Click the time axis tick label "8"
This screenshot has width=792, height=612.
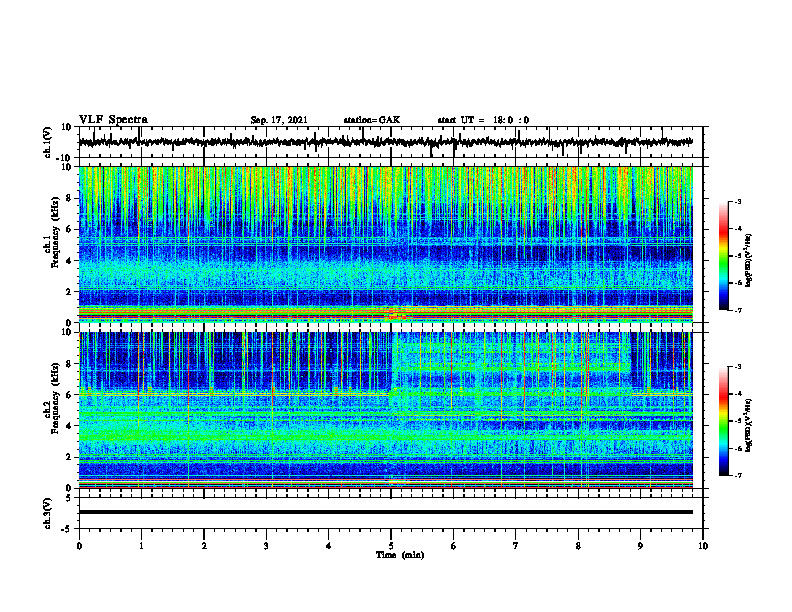coord(578,546)
